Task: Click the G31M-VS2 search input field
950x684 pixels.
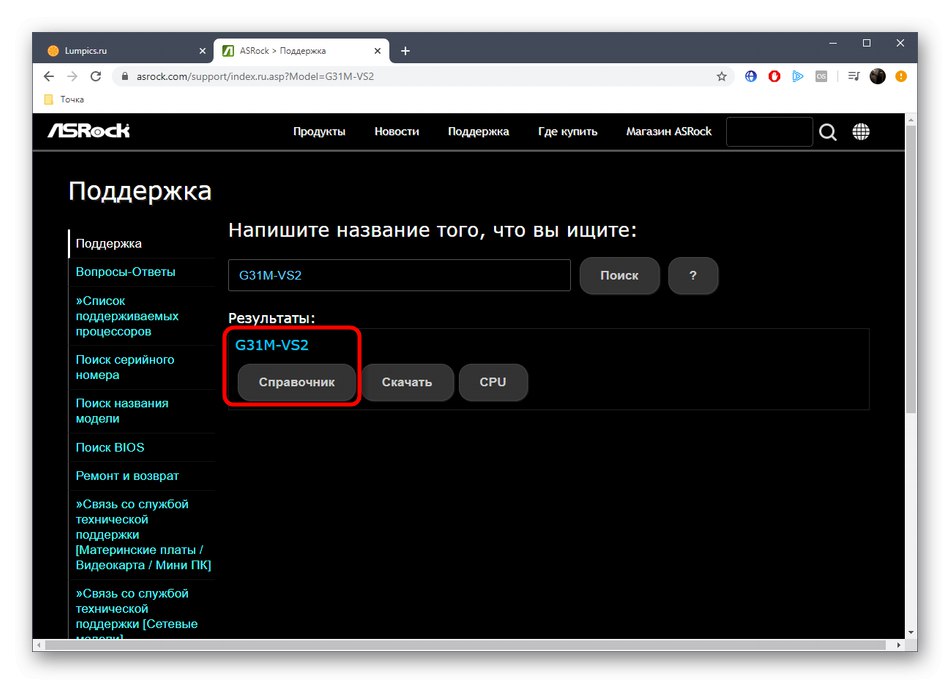Action: point(398,275)
